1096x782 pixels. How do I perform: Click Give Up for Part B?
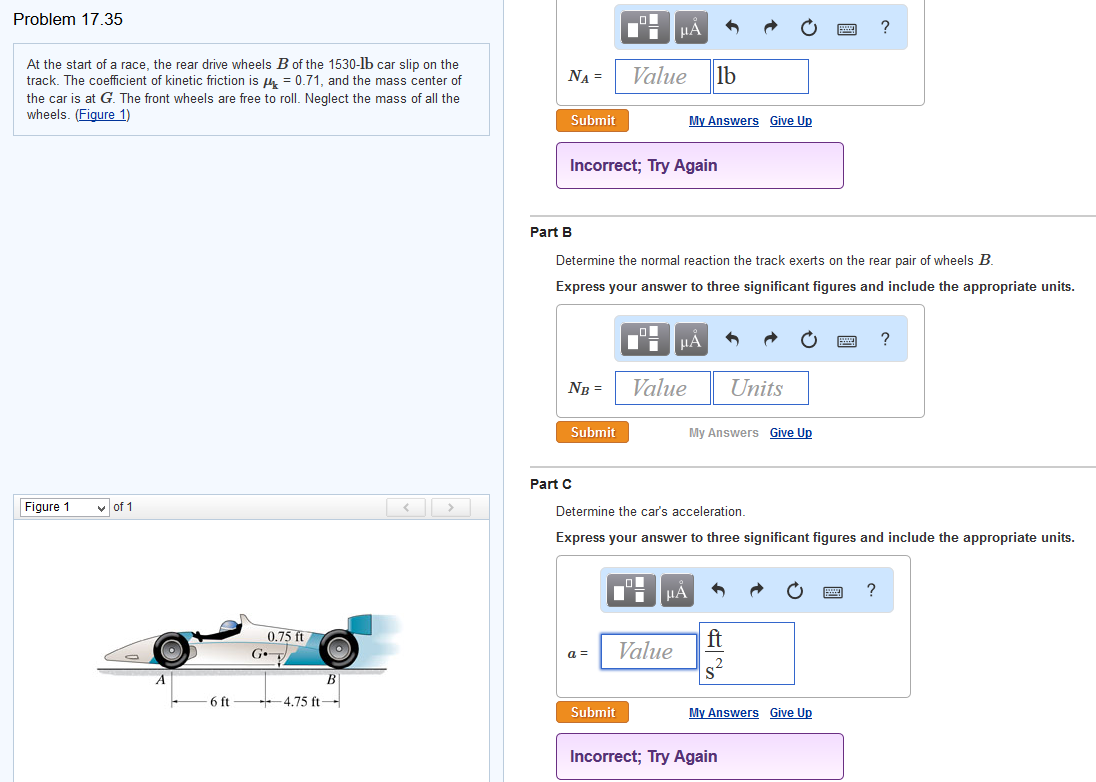[x=790, y=432]
